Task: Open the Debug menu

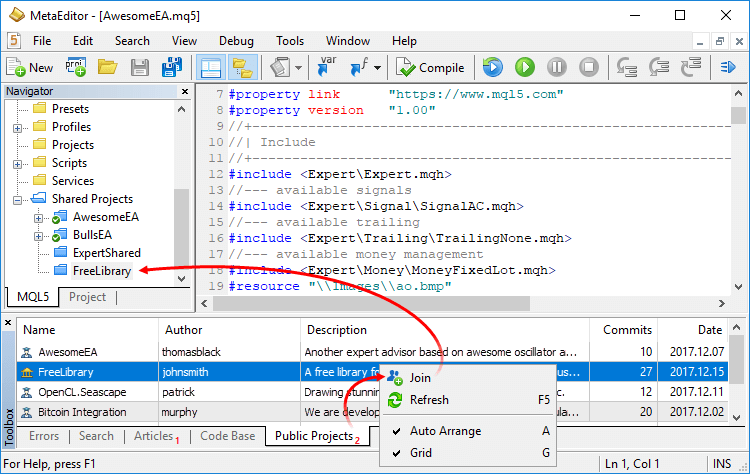Action: click(236, 41)
